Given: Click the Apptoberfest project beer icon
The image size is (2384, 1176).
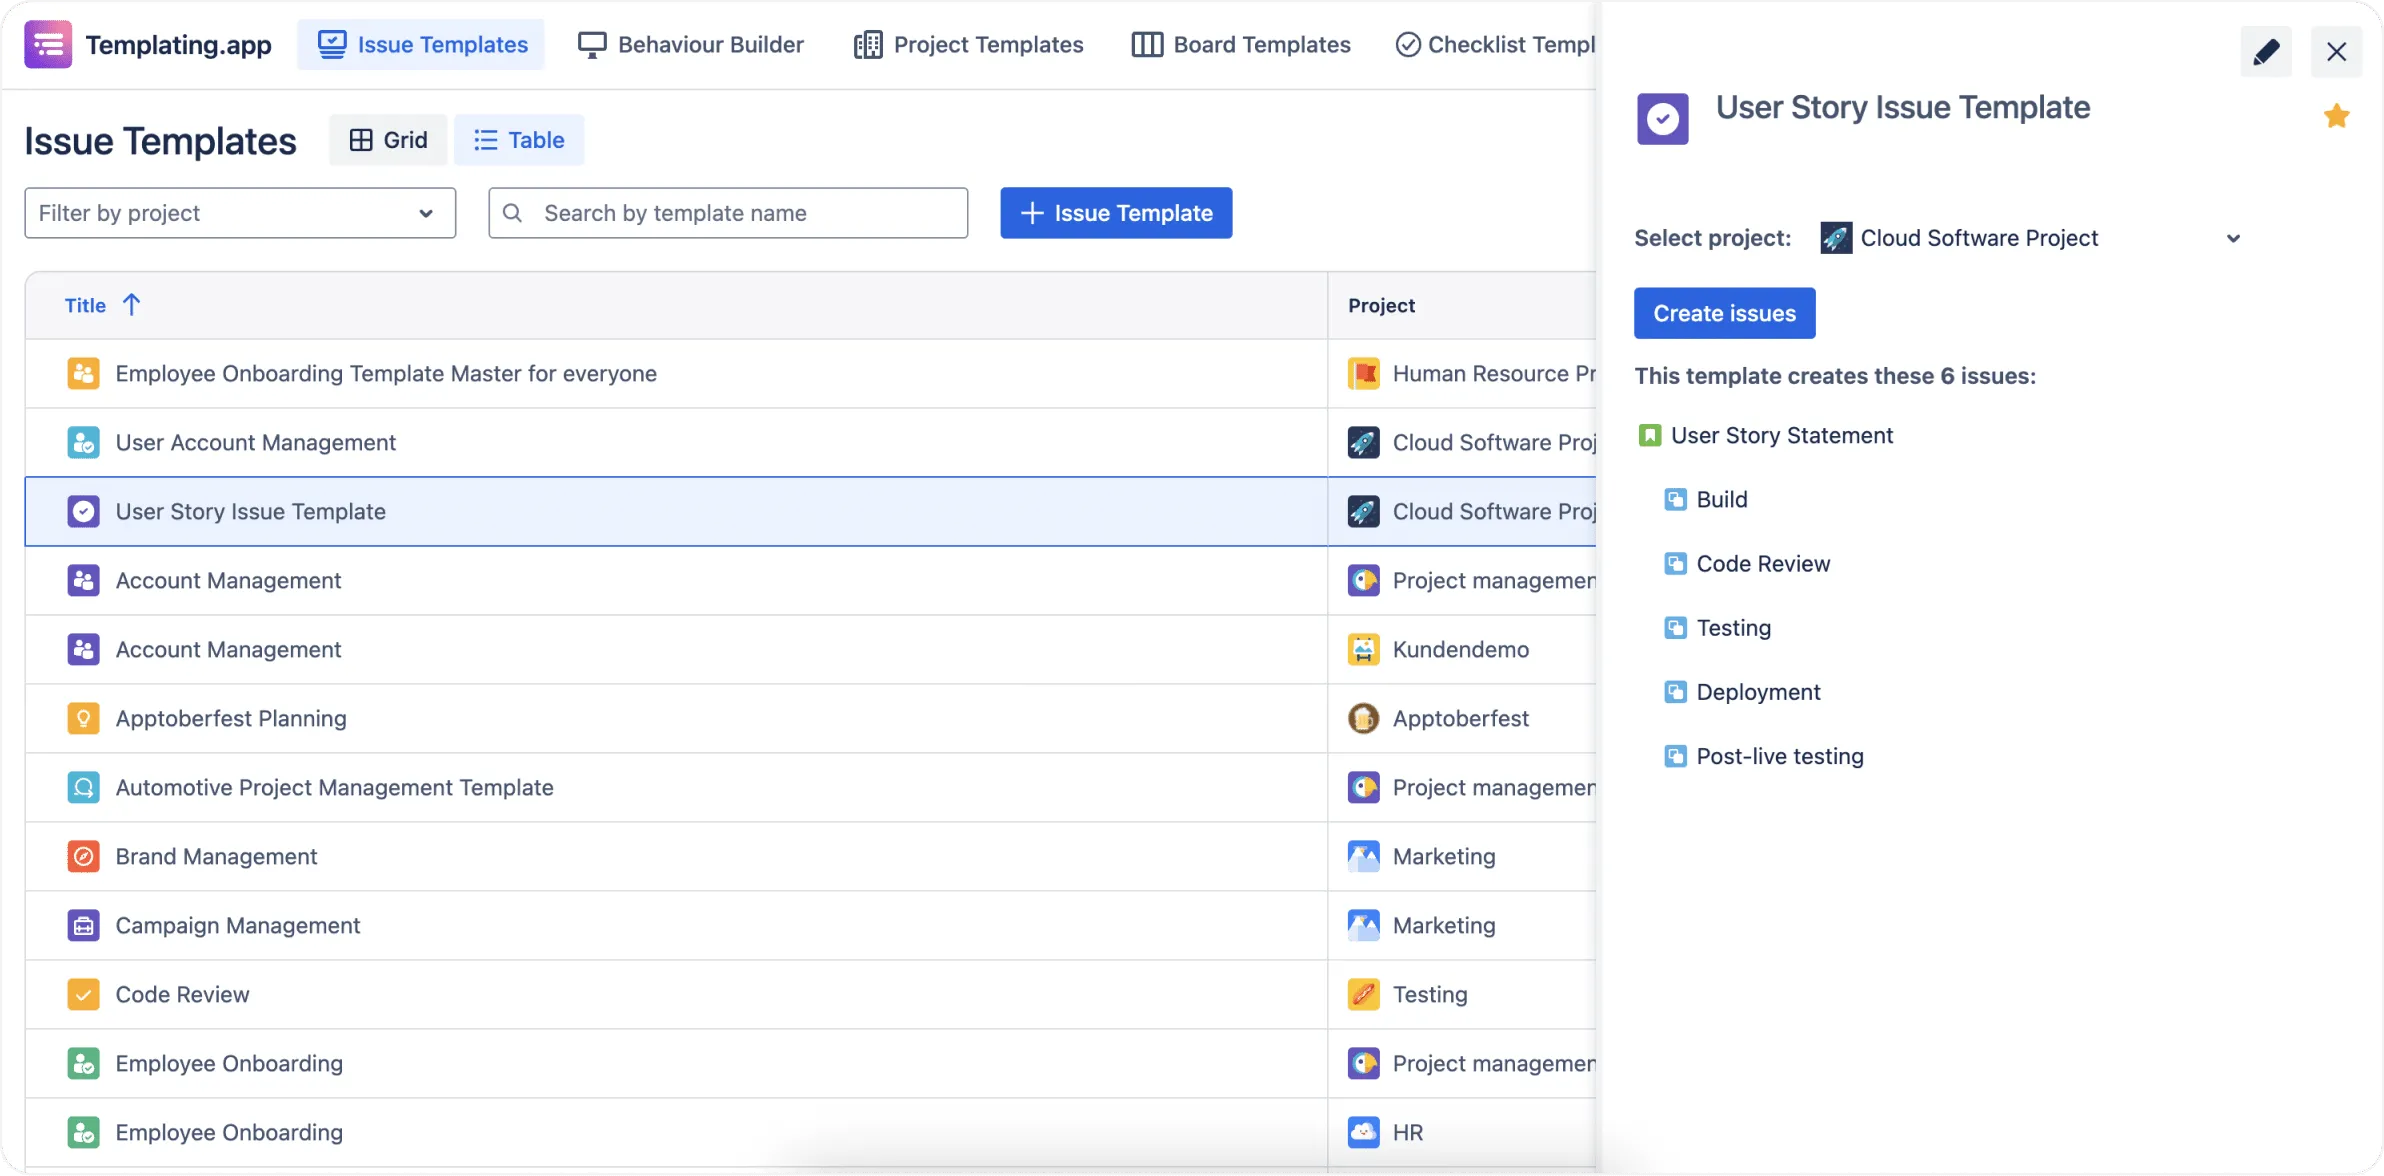Looking at the screenshot, I should click(1363, 718).
